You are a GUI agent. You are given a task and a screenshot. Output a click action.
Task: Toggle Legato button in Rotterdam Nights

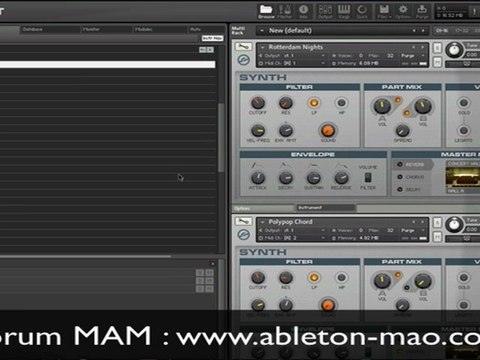pyautogui.click(x=464, y=130)
